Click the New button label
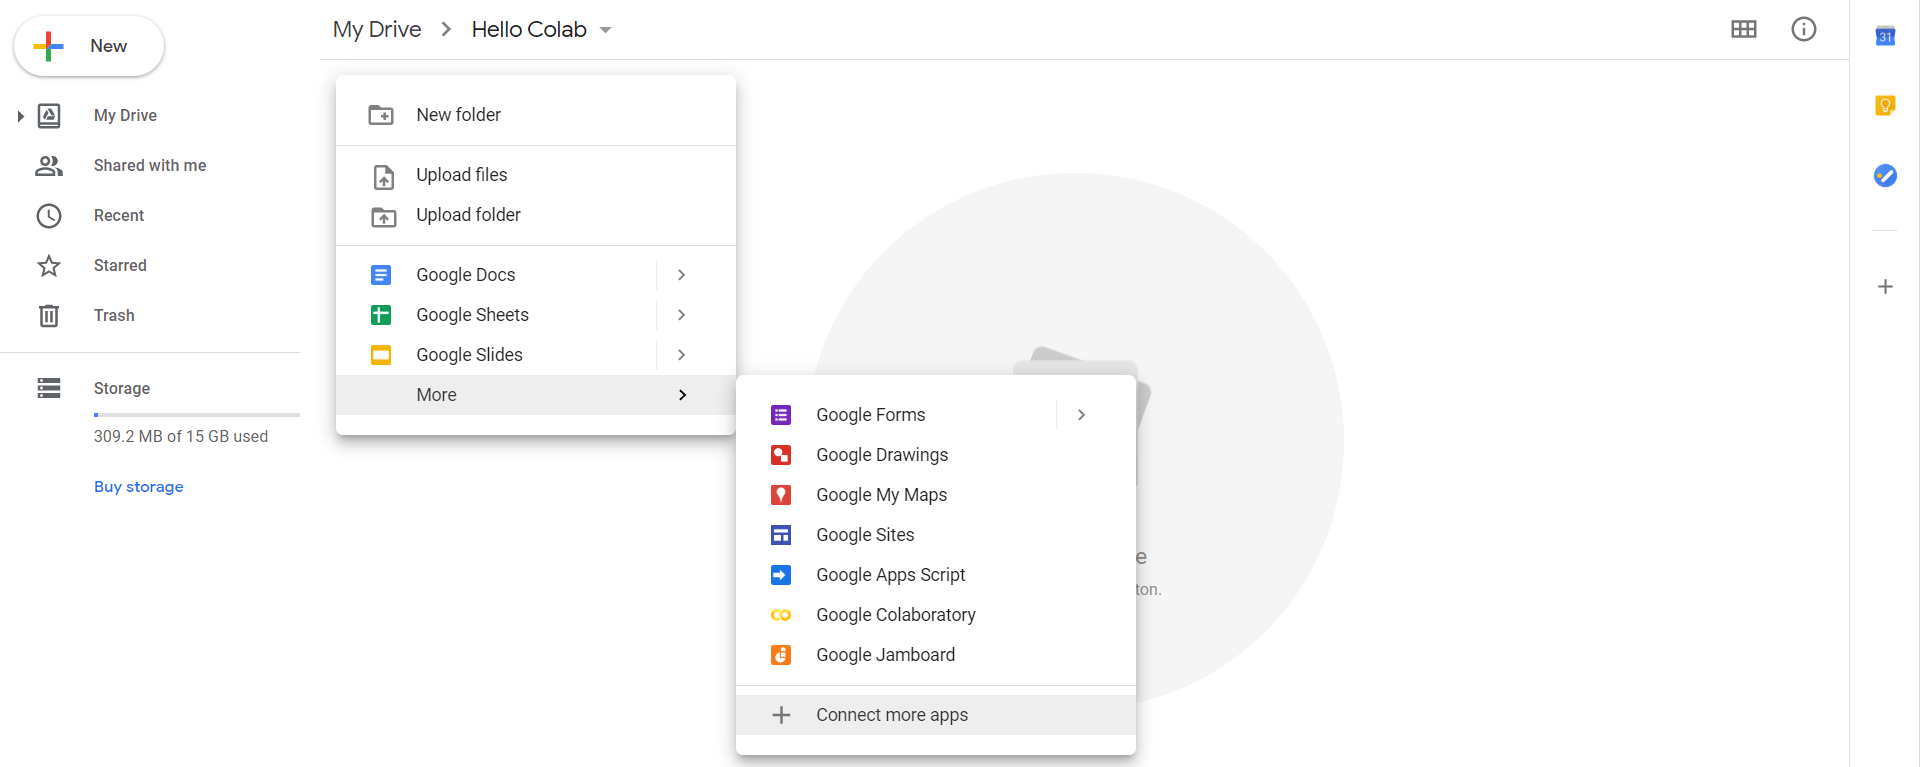The width and height of the screenshot is (1920, 767). pos(108,46)
